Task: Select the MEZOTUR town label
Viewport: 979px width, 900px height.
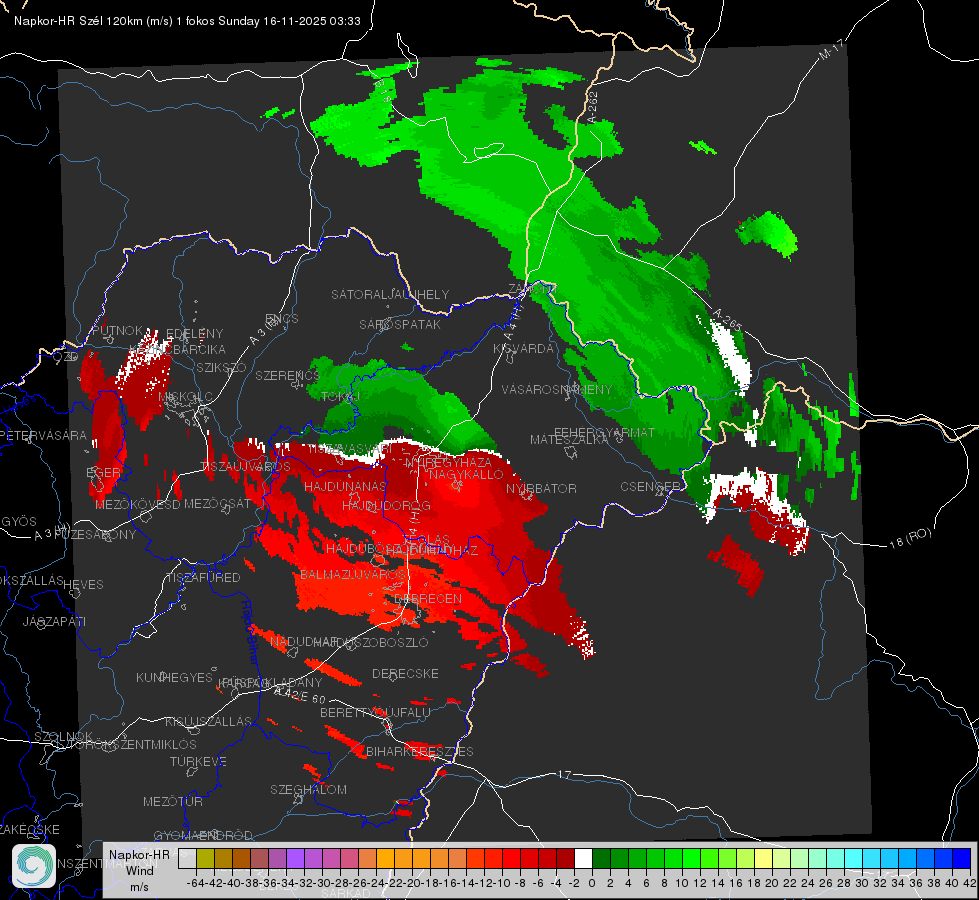Action: pos(173,801)
